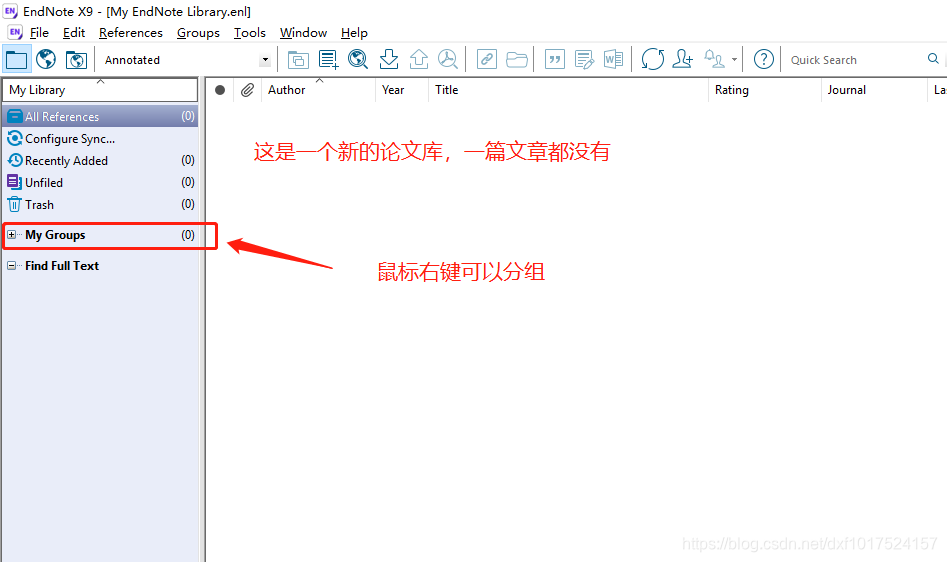Click Copy to Local Library toolbar icon
This screenshot has height=562, width=947.
point(298,60)
